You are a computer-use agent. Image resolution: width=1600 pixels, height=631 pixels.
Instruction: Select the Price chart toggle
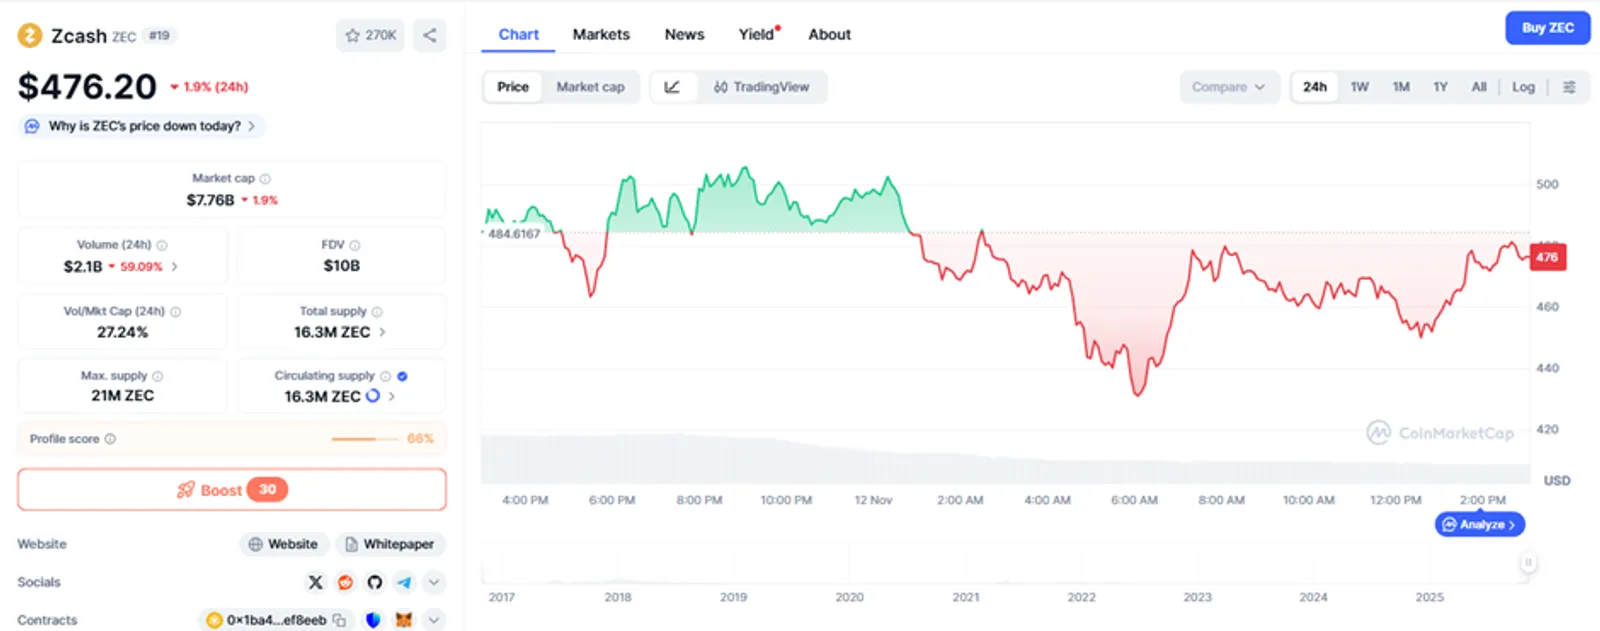tap(513, 87)
